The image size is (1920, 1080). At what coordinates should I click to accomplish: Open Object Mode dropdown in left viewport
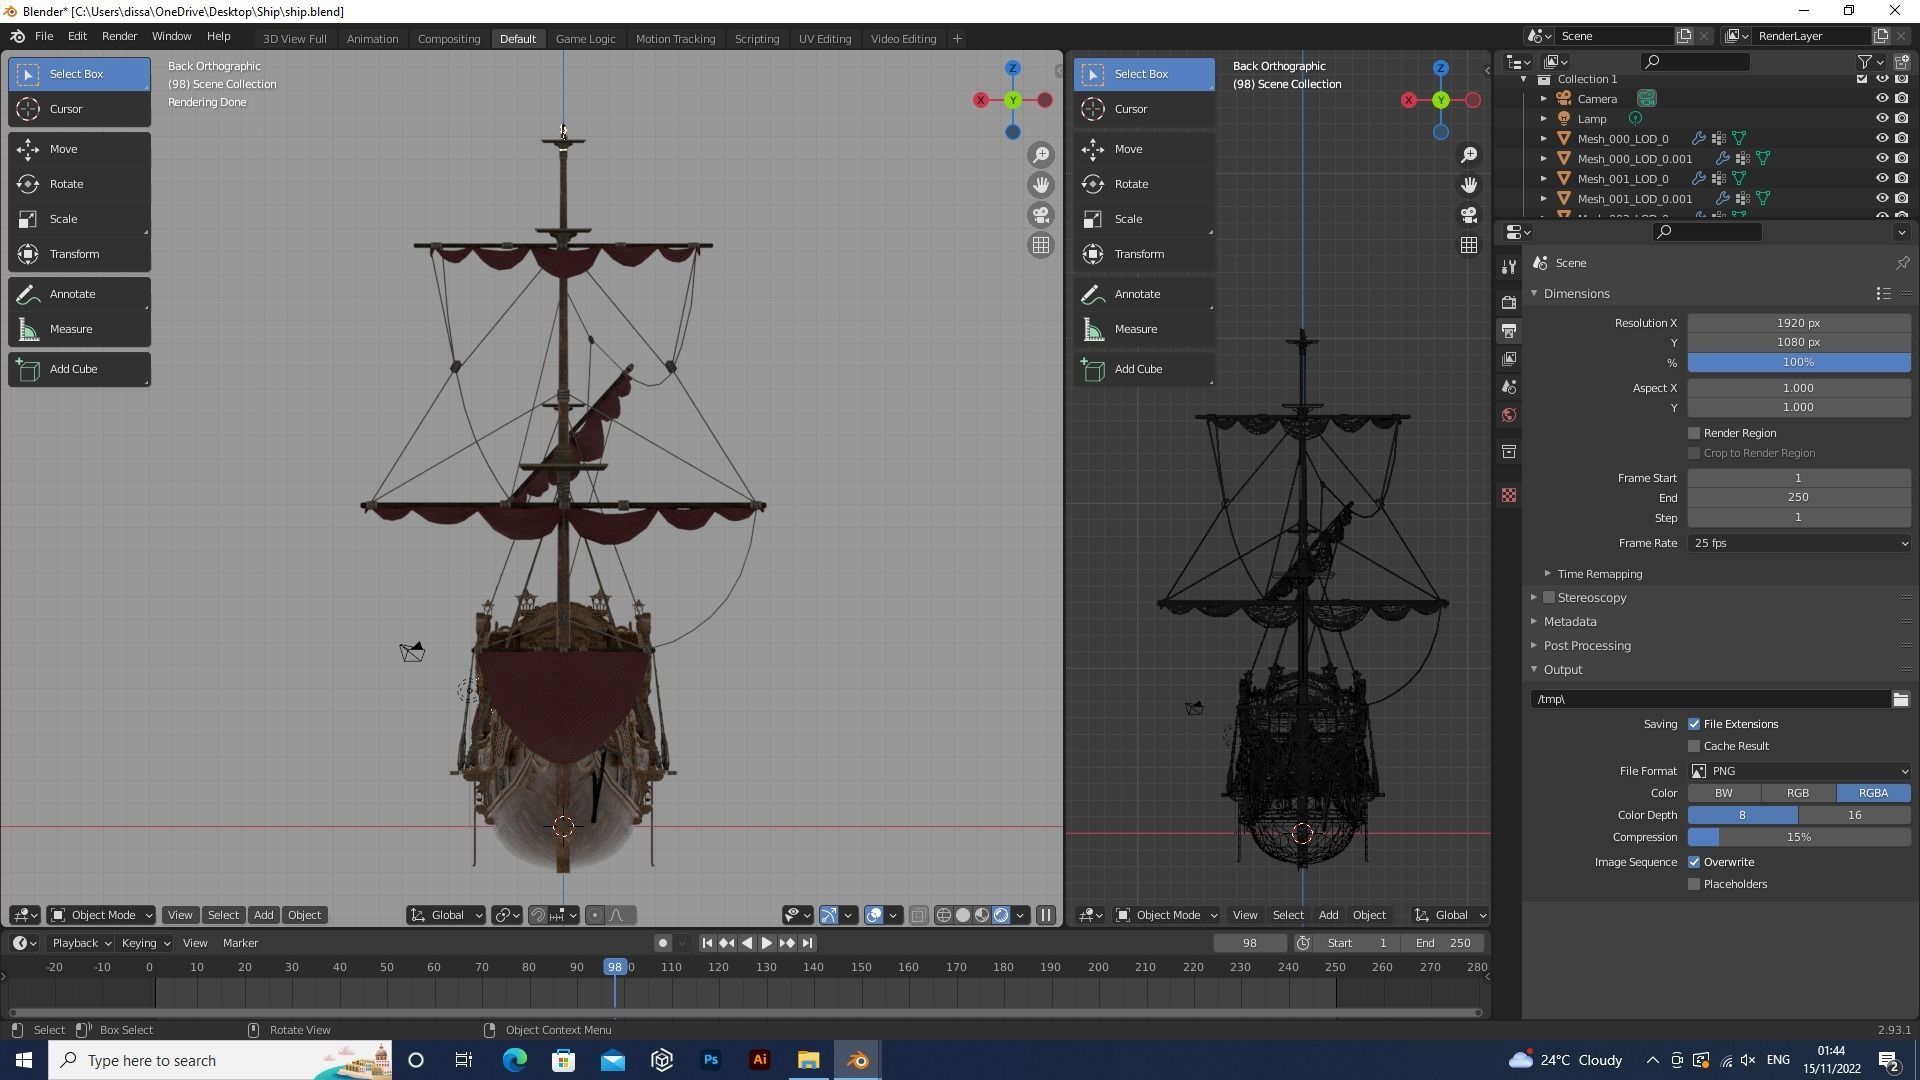101,915
